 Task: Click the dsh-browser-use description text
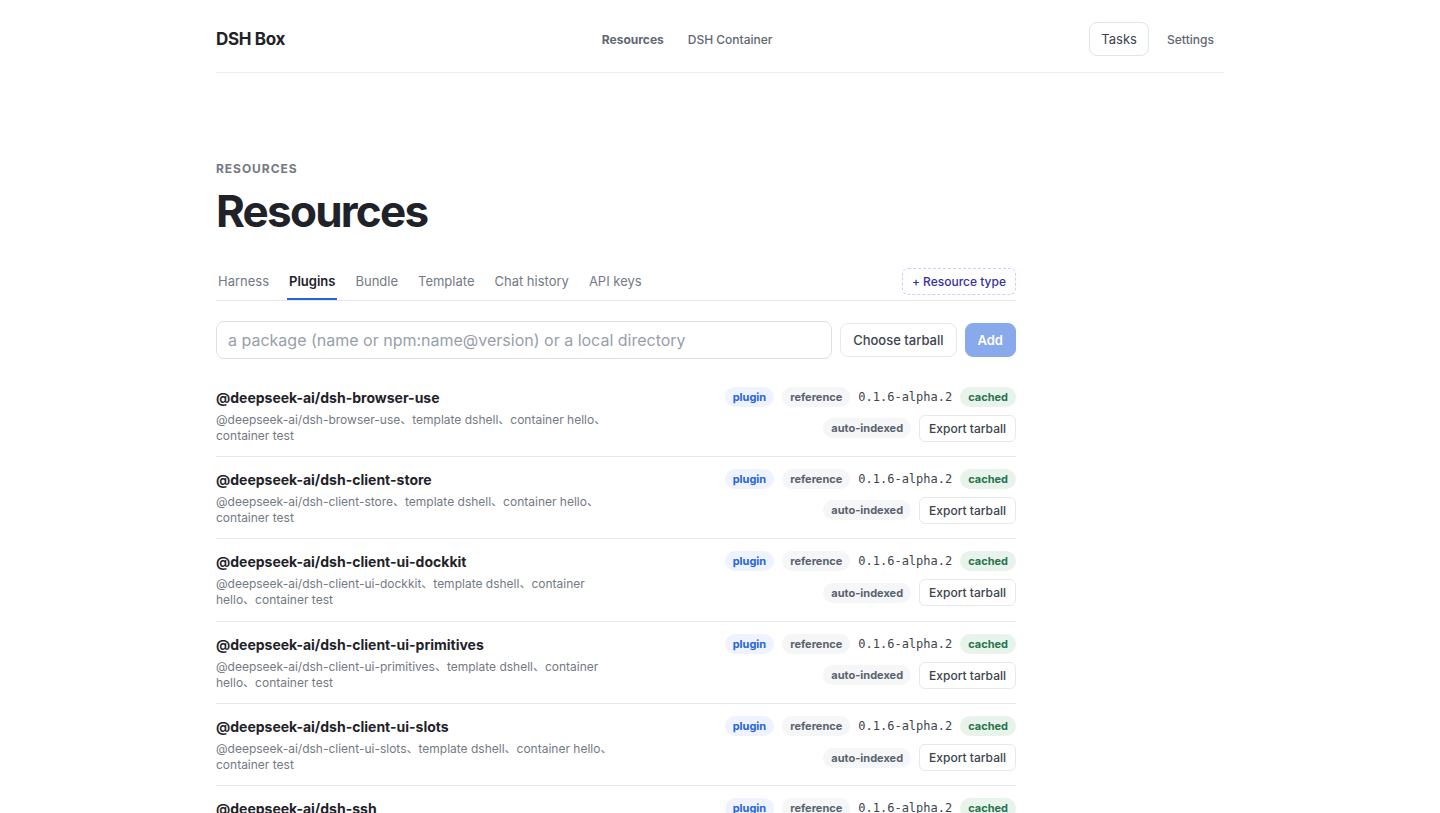tap(411, 428)
